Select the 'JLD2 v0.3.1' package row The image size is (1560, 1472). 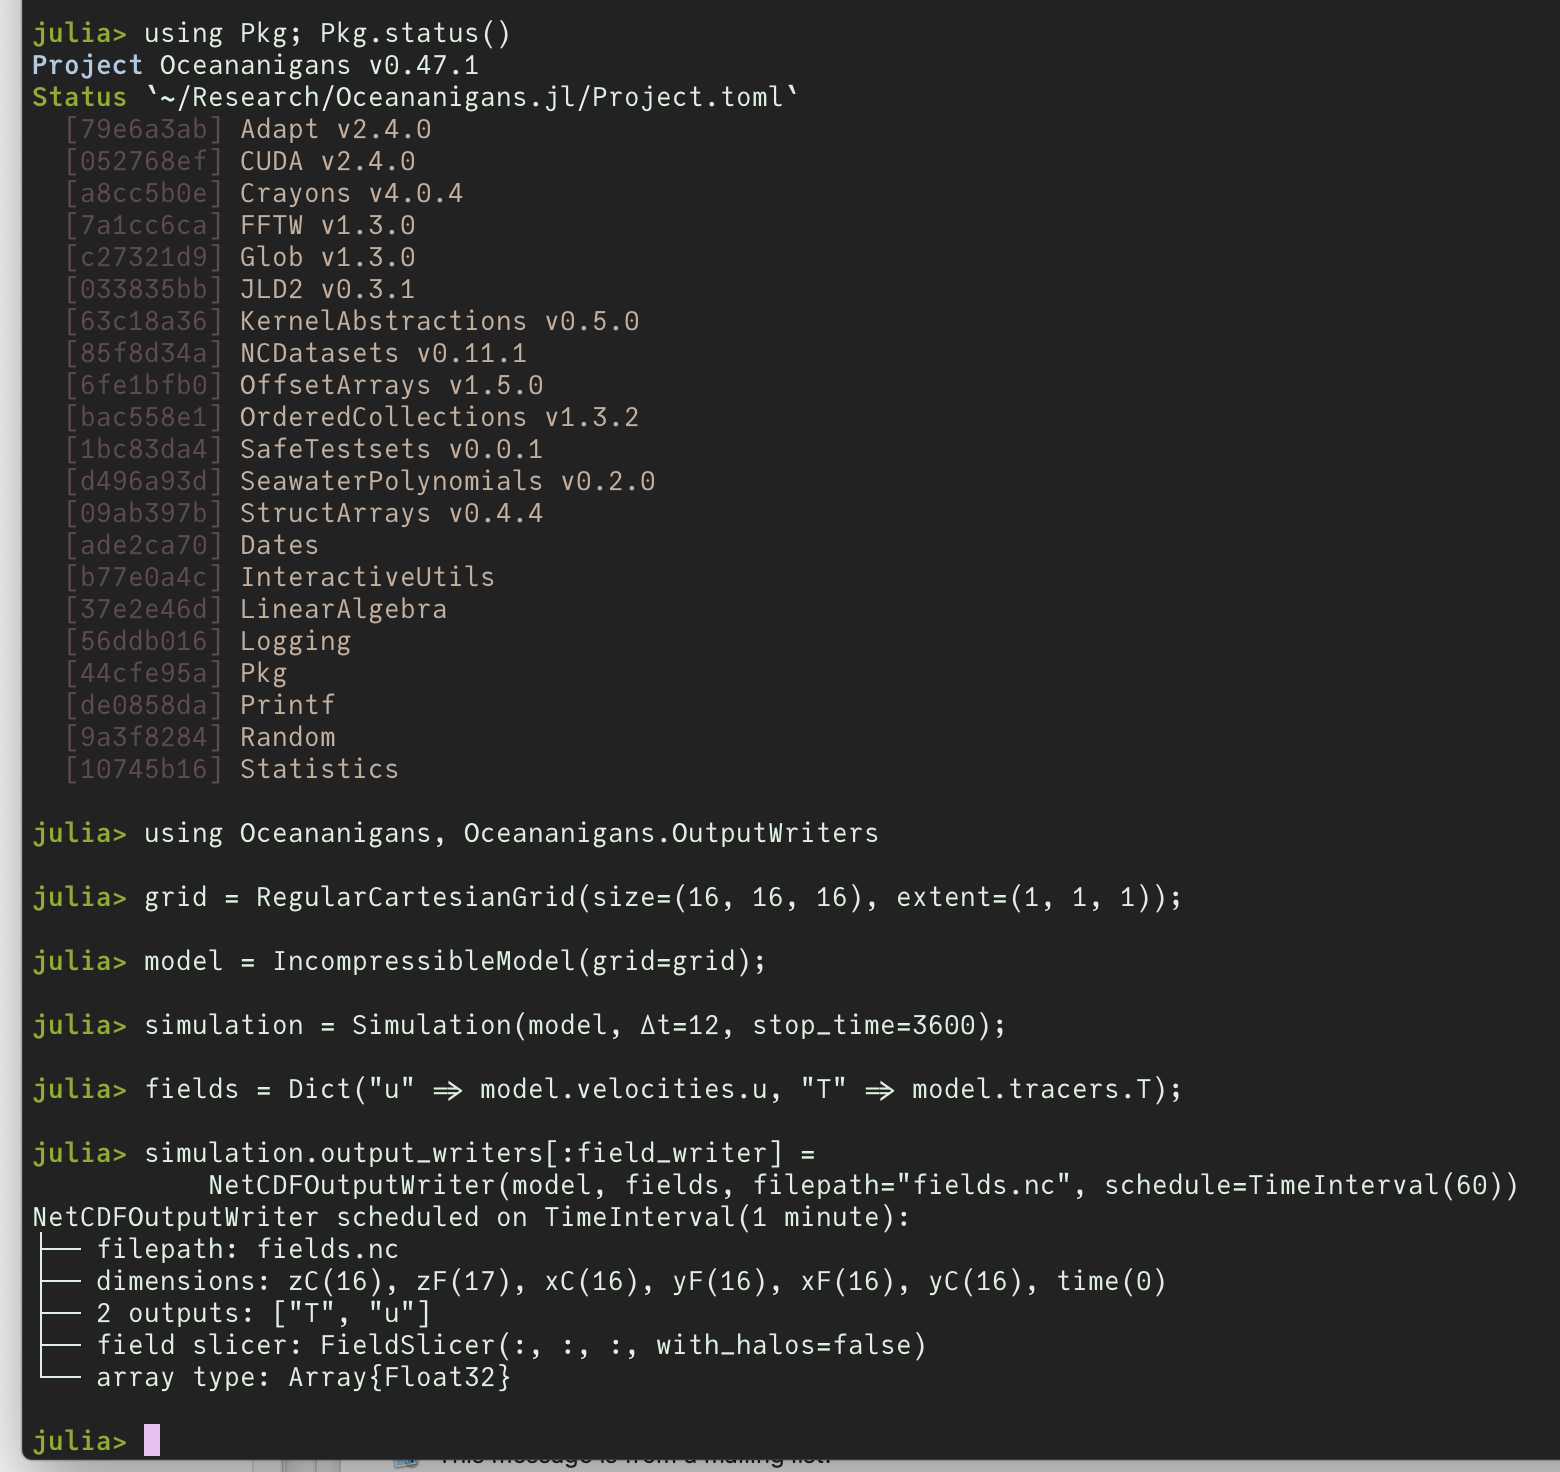point(240,289)
